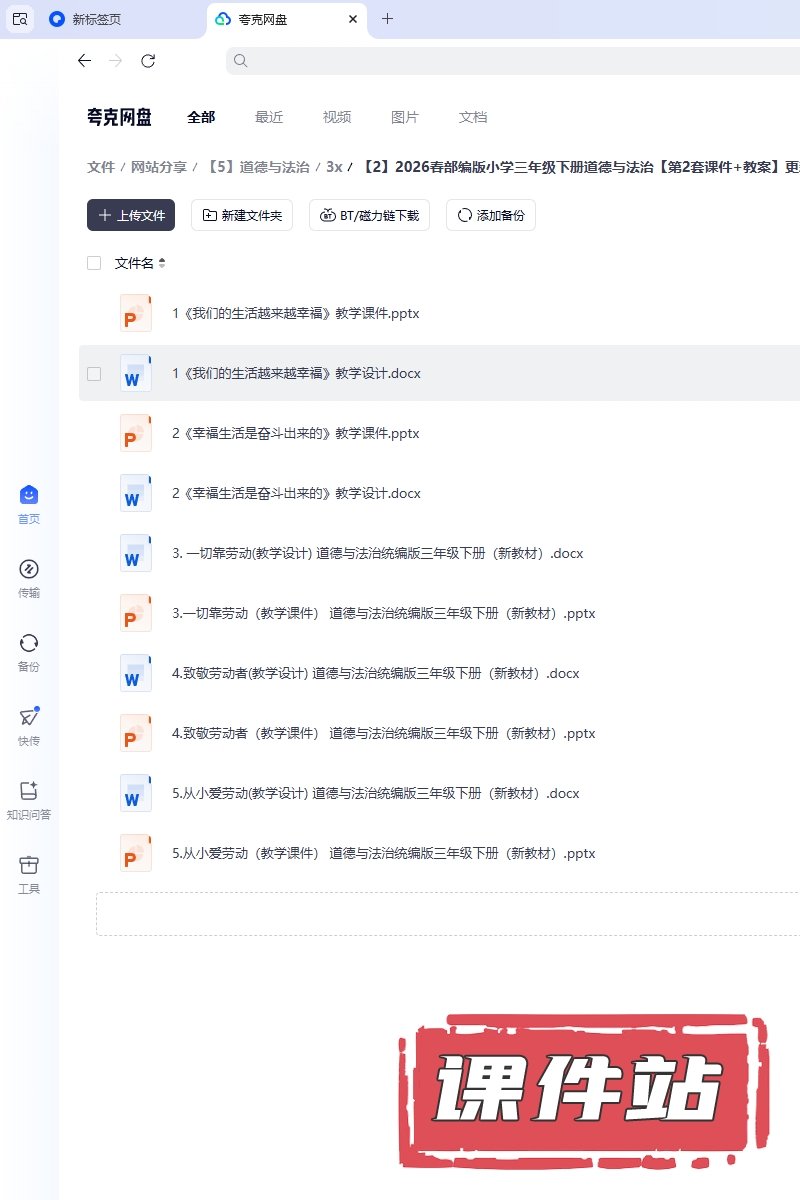Tick the select-all checkbox beside 文件名

[x=94, y=263]
